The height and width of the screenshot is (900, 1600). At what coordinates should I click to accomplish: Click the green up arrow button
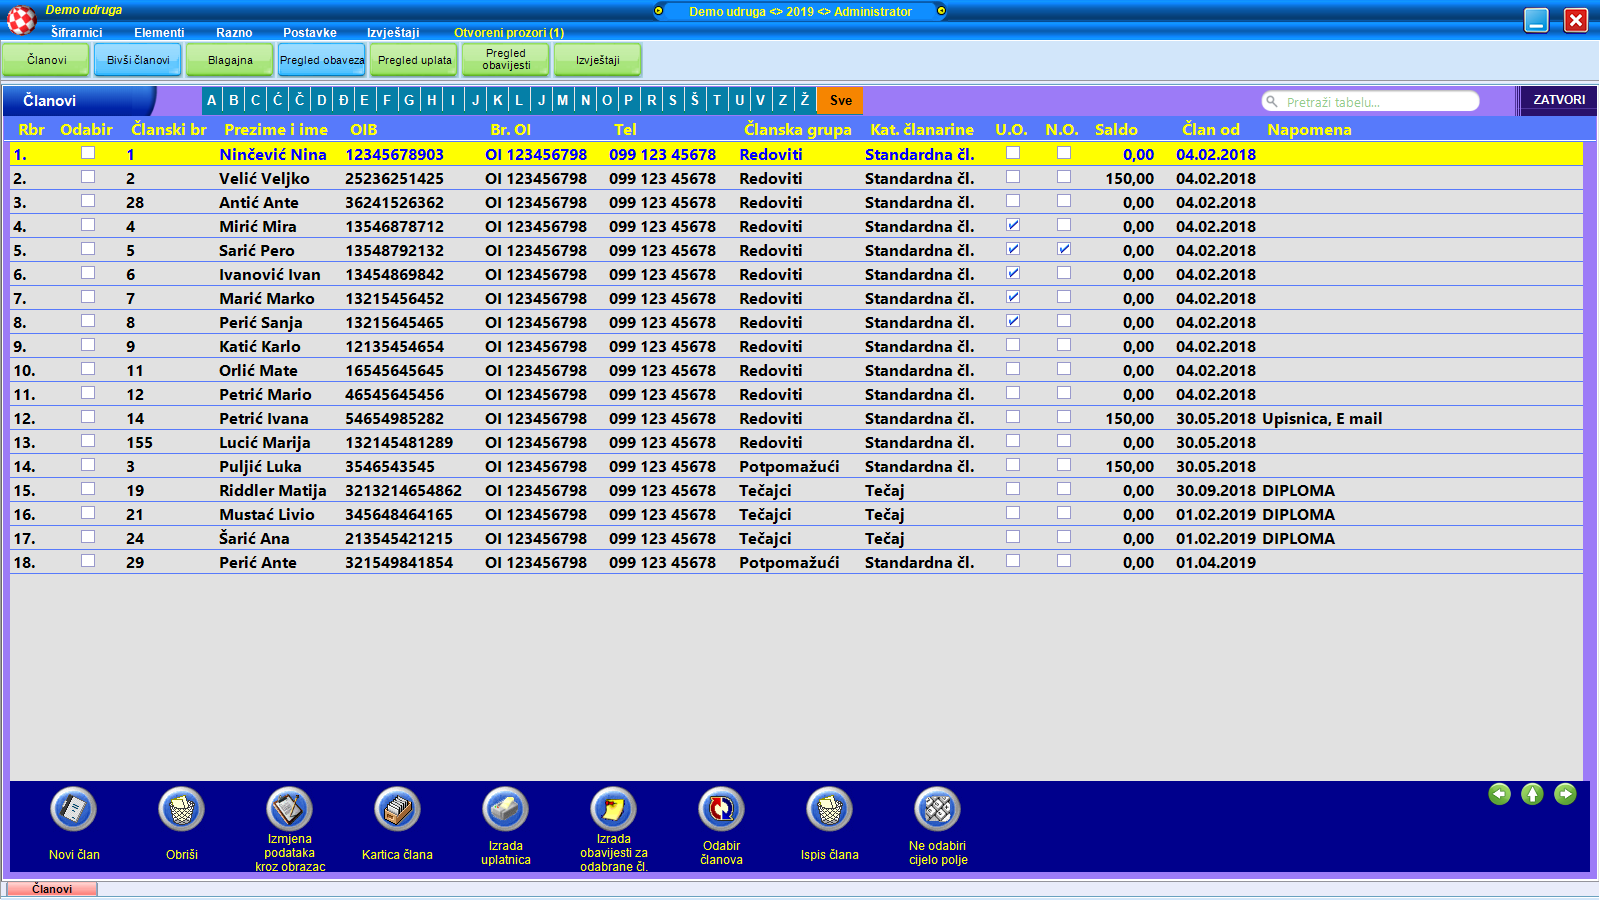[1532, 794]
